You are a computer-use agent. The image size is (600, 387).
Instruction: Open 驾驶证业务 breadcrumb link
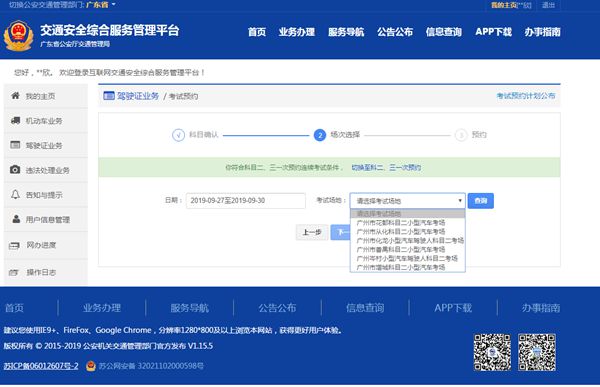coord(138,96)
